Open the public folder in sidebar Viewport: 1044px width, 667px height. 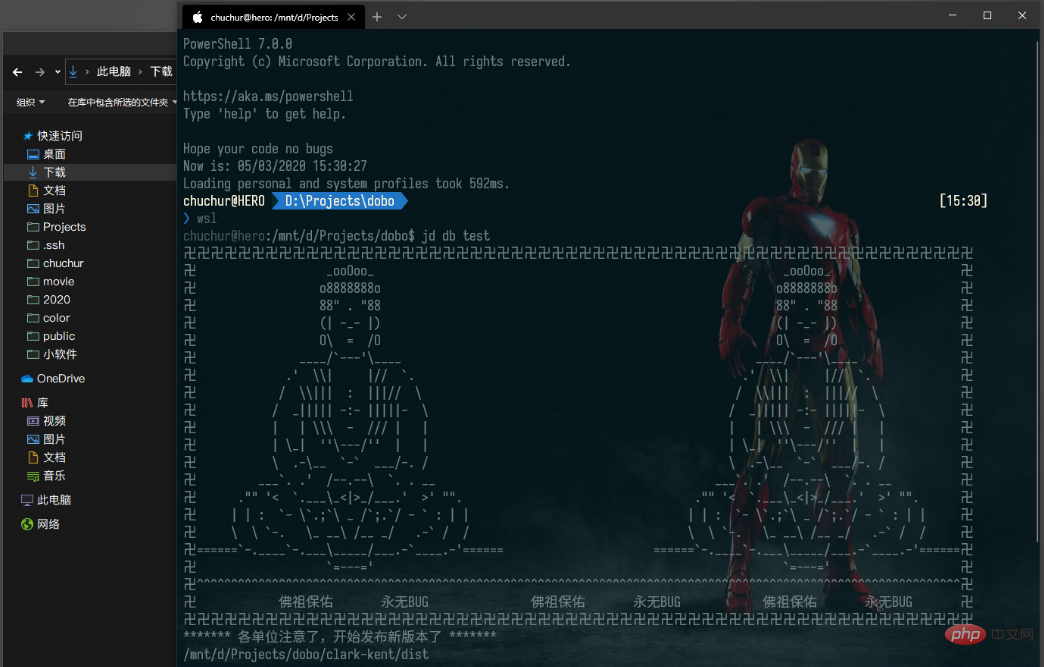(59, 336)
